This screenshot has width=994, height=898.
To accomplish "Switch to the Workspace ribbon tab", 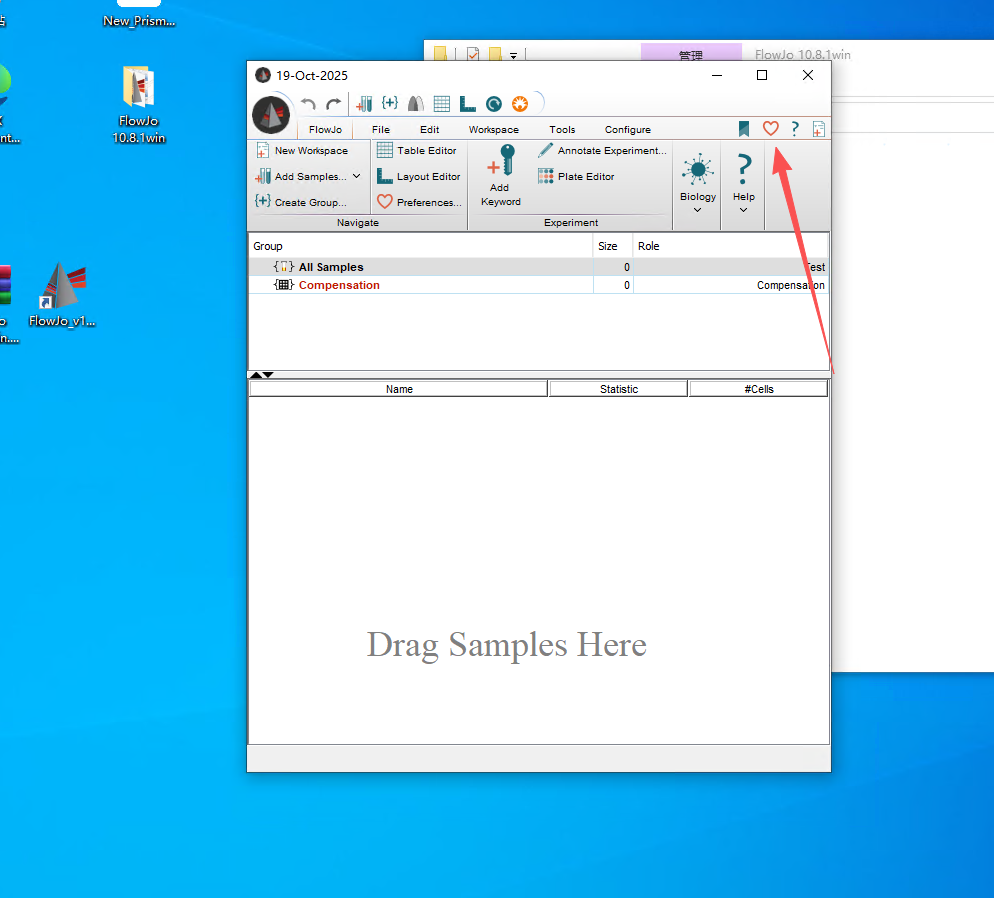I will pyautogui.click(x=493, y=130).
